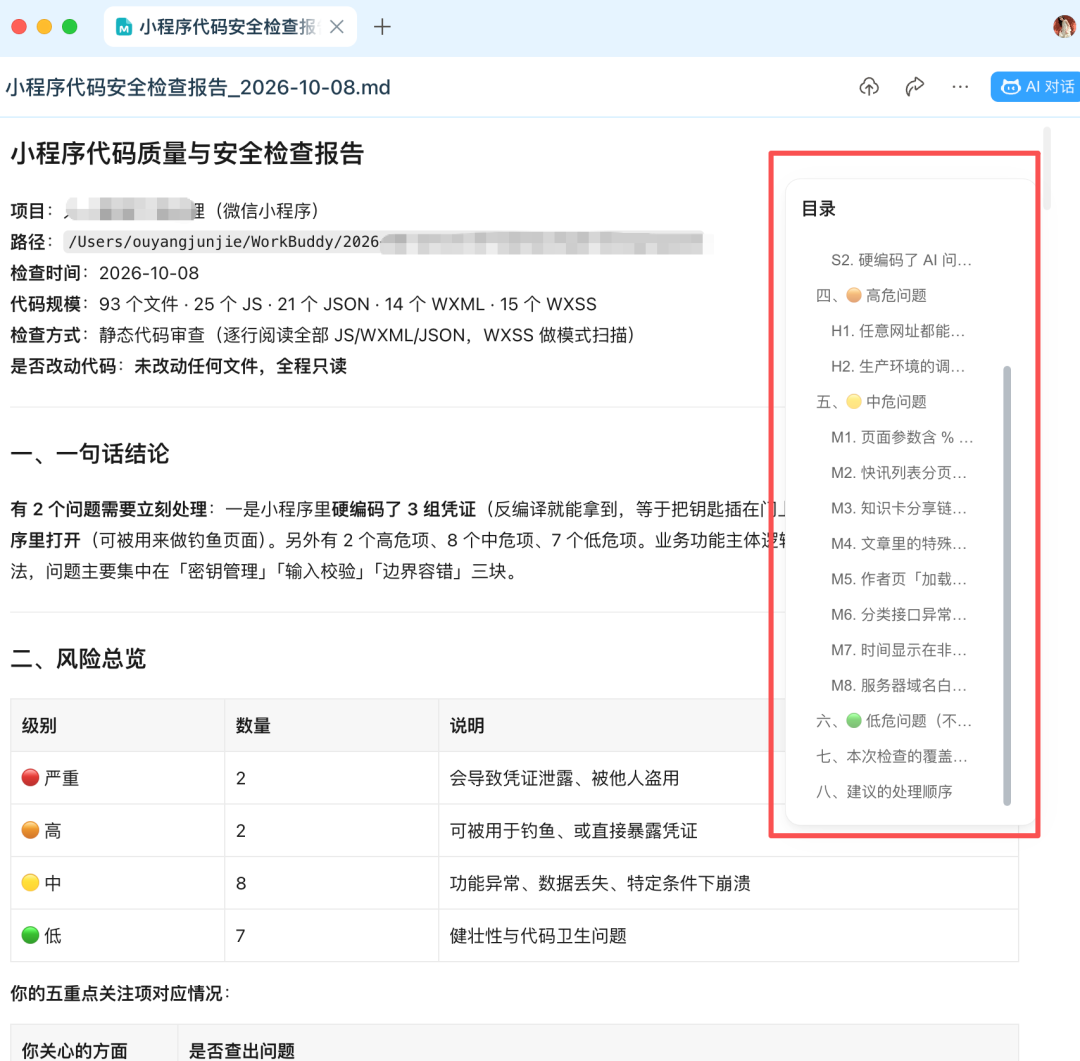Click the count 7 in 低 row
The width and height of the screenshot is (1080, 1061).
coord(240,936)
